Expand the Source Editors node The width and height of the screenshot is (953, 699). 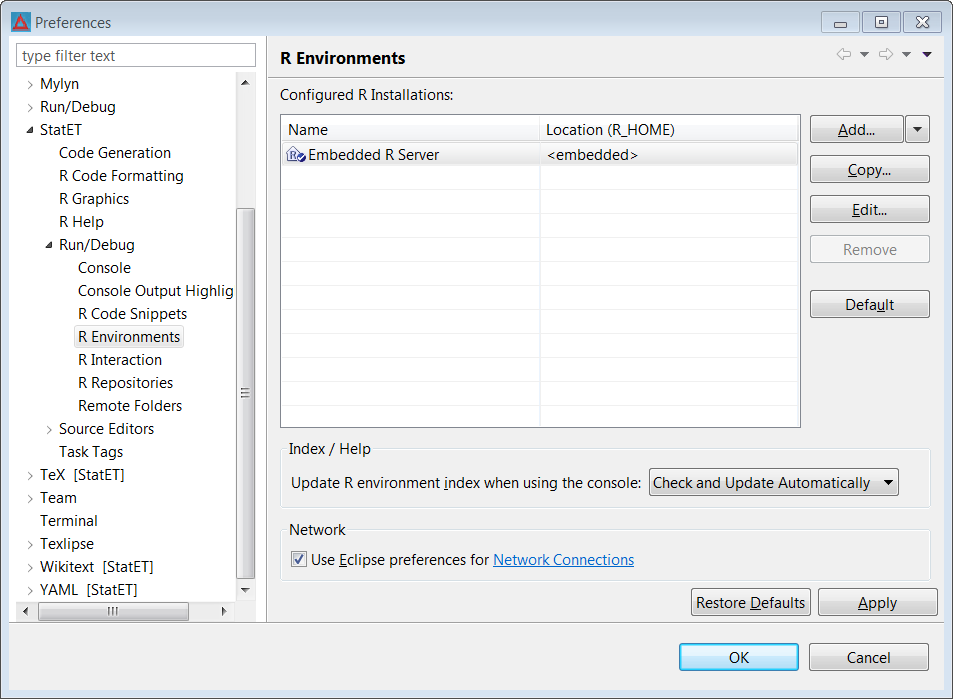pos(49,430)
